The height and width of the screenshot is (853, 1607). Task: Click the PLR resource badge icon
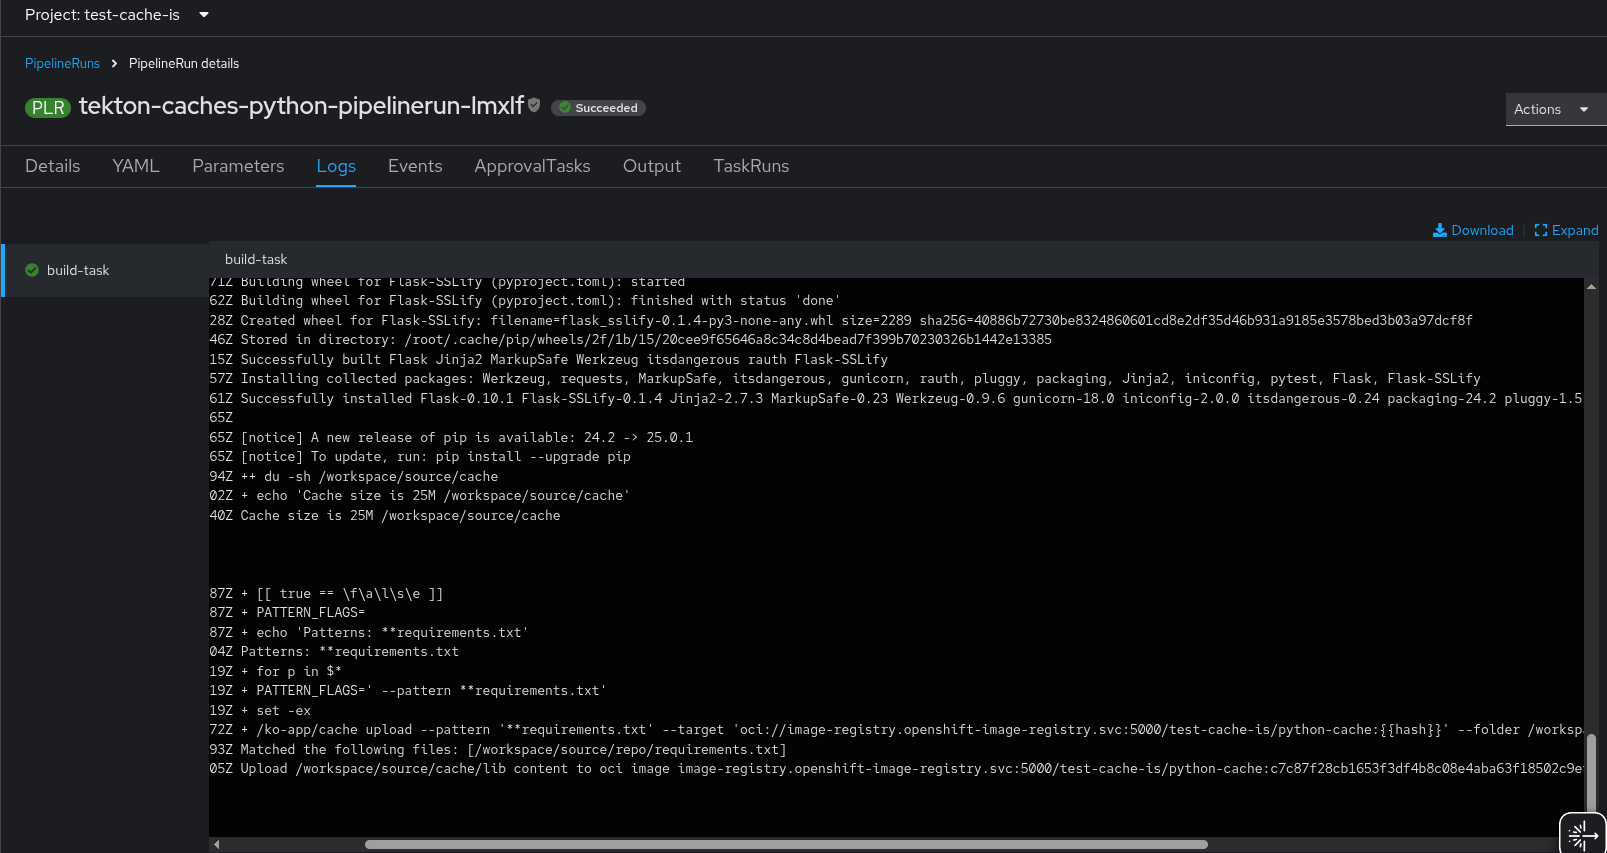(47, 108)
